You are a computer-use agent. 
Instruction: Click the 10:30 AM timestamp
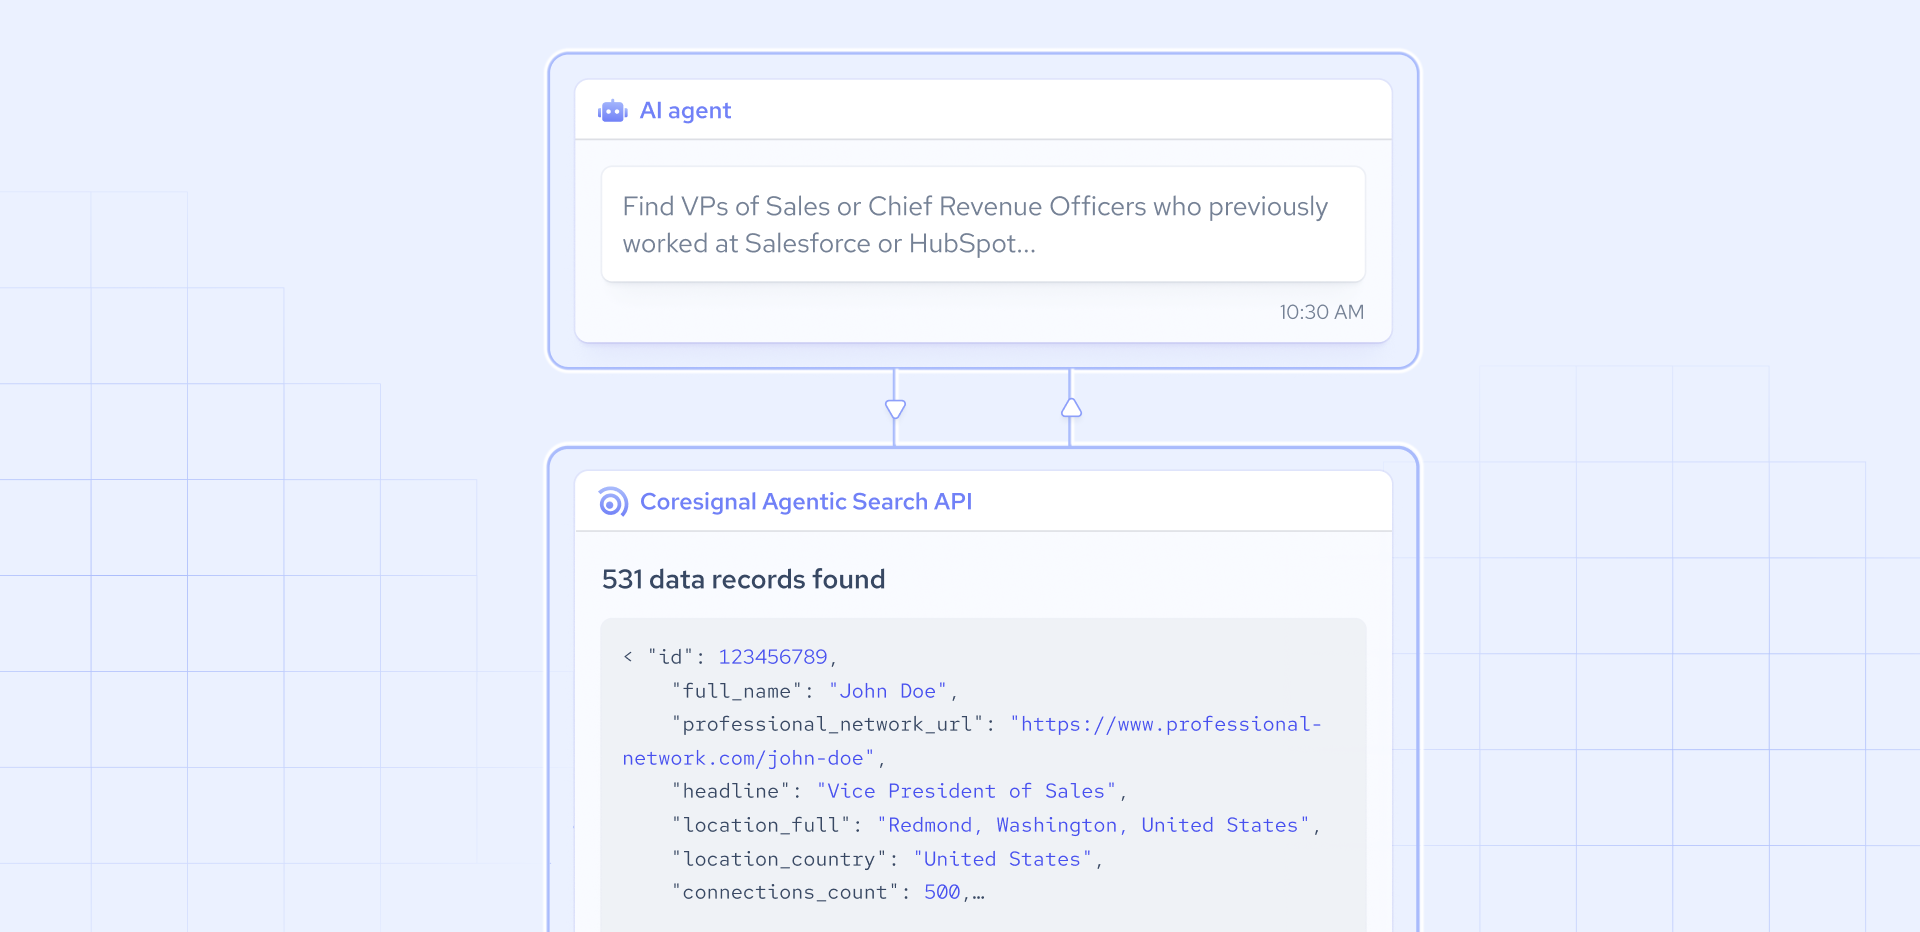1321,312
